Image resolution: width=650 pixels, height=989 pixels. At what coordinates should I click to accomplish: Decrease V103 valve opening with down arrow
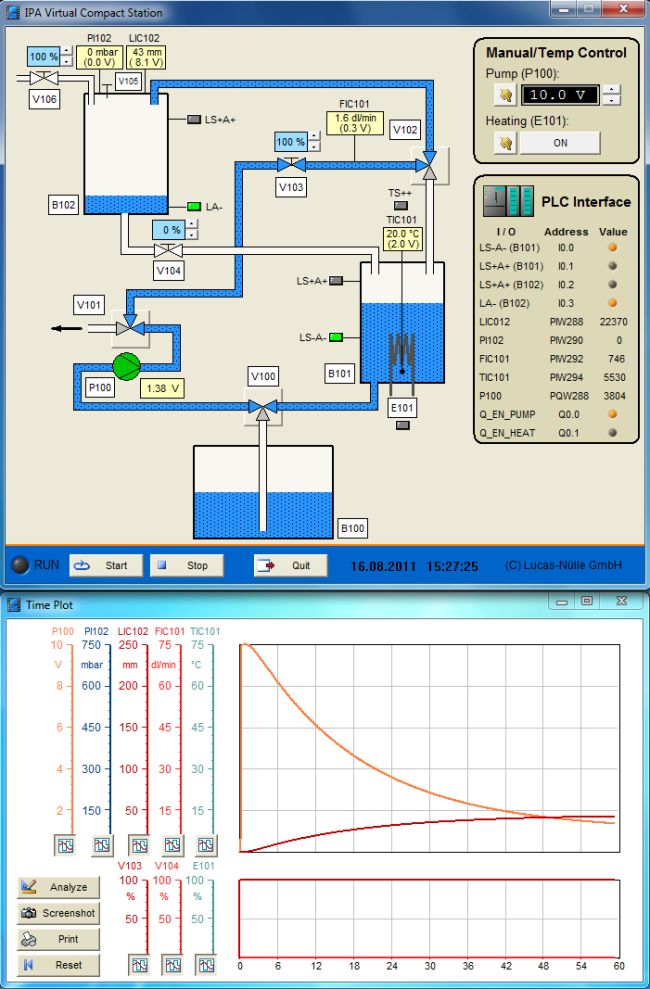point(314,147)
